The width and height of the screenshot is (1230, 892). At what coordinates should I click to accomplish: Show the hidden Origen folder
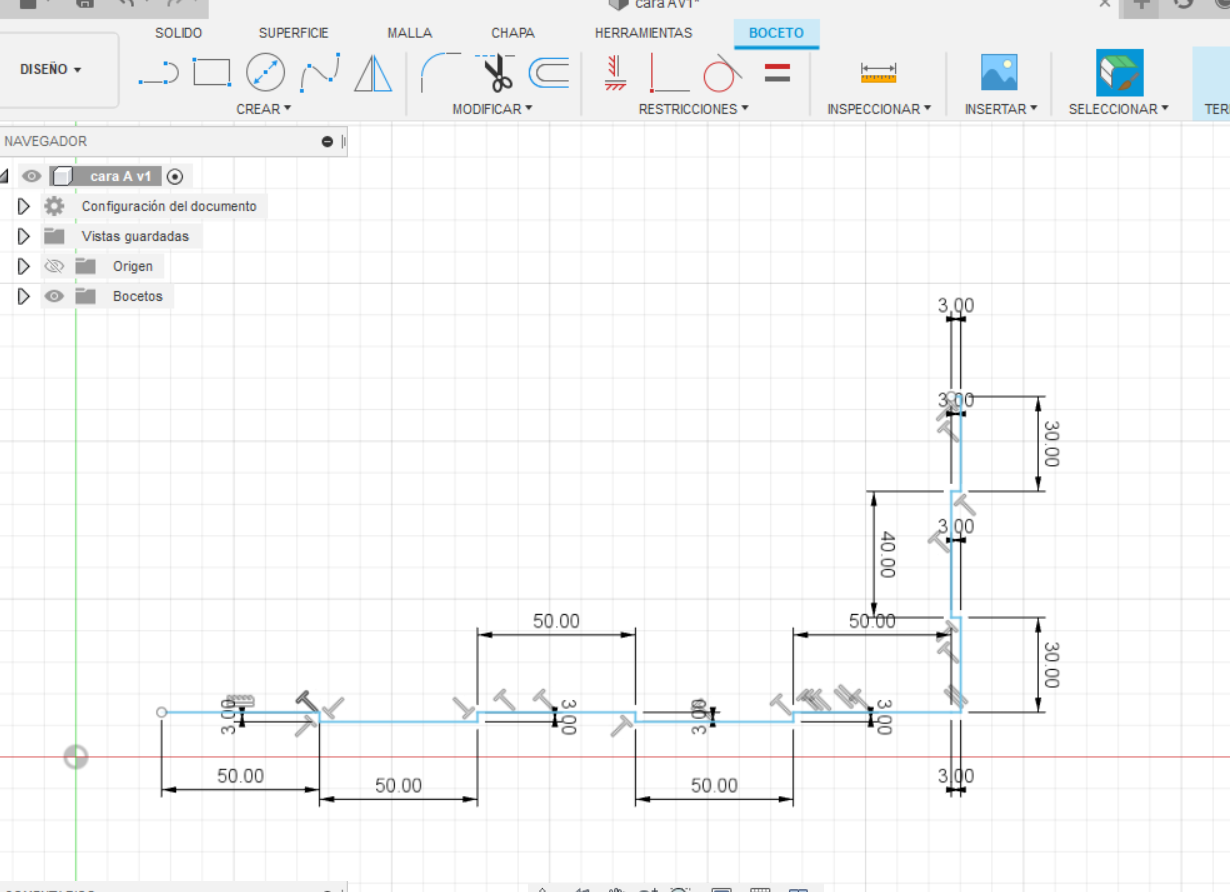(54, 266)
